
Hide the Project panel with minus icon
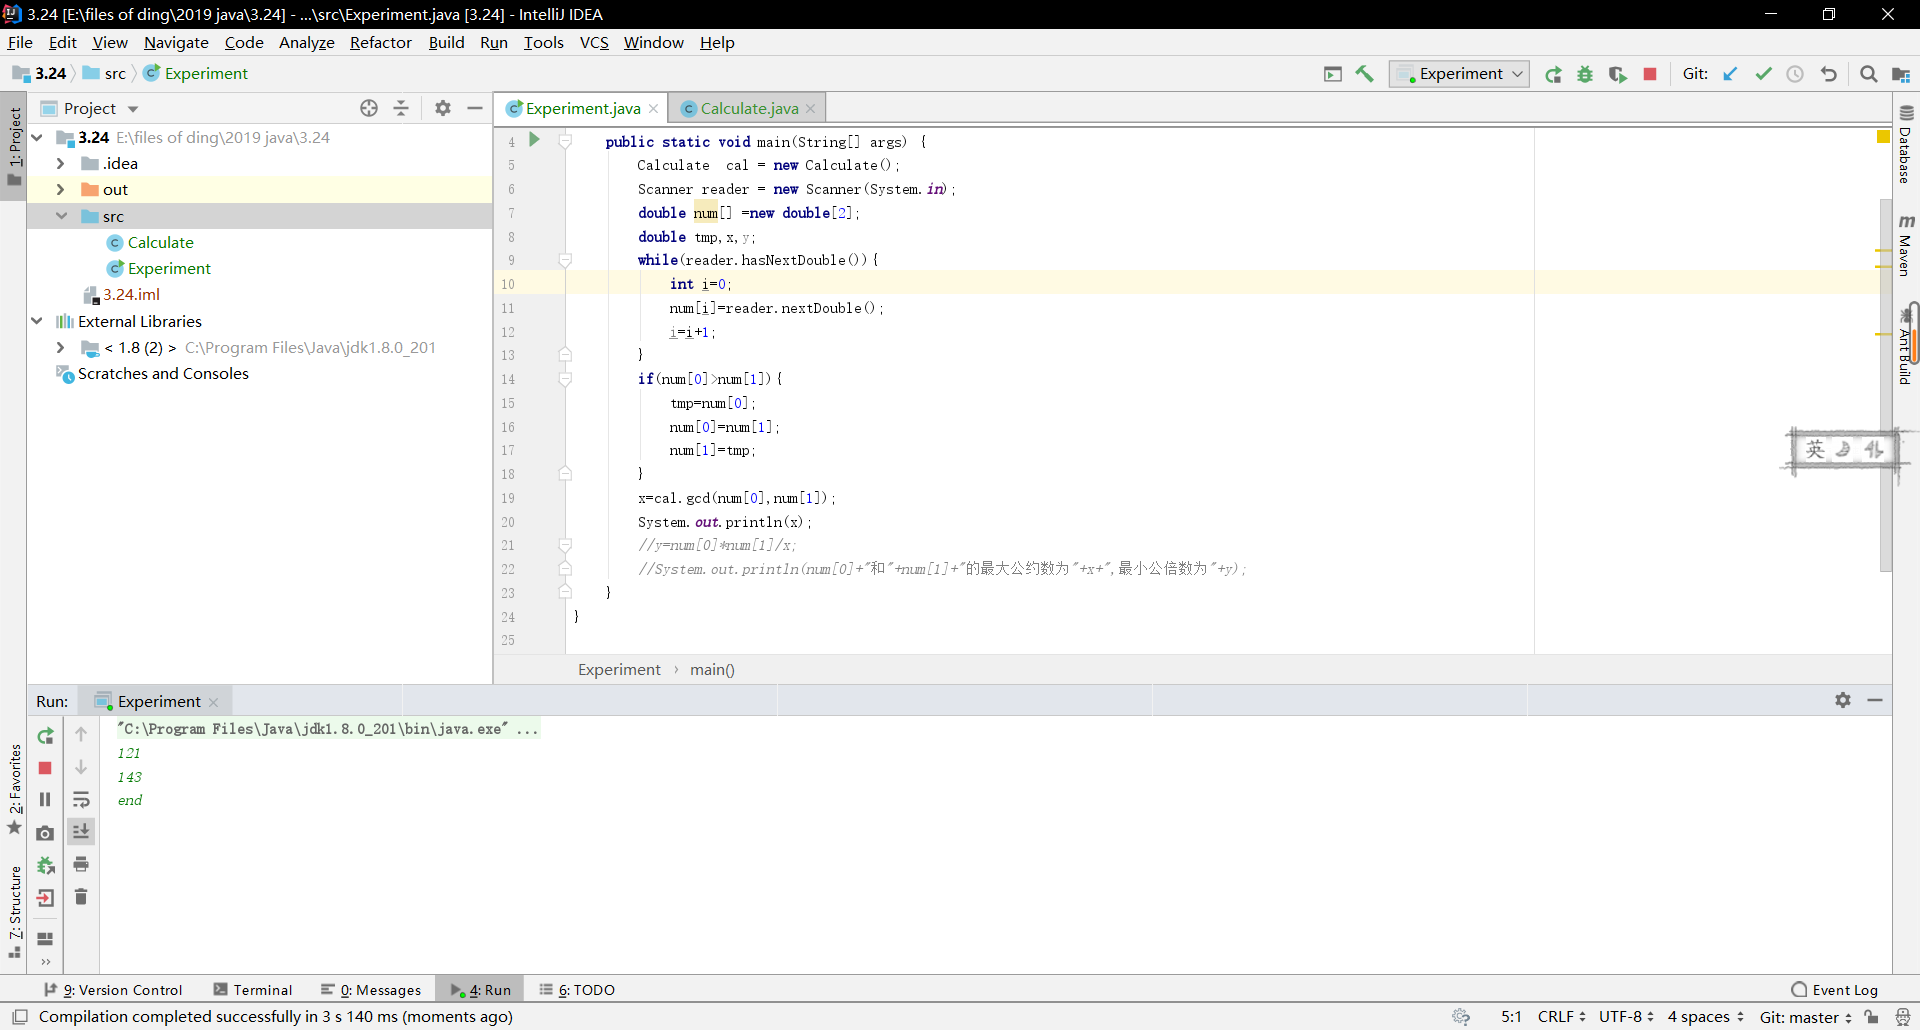point(475,108)
